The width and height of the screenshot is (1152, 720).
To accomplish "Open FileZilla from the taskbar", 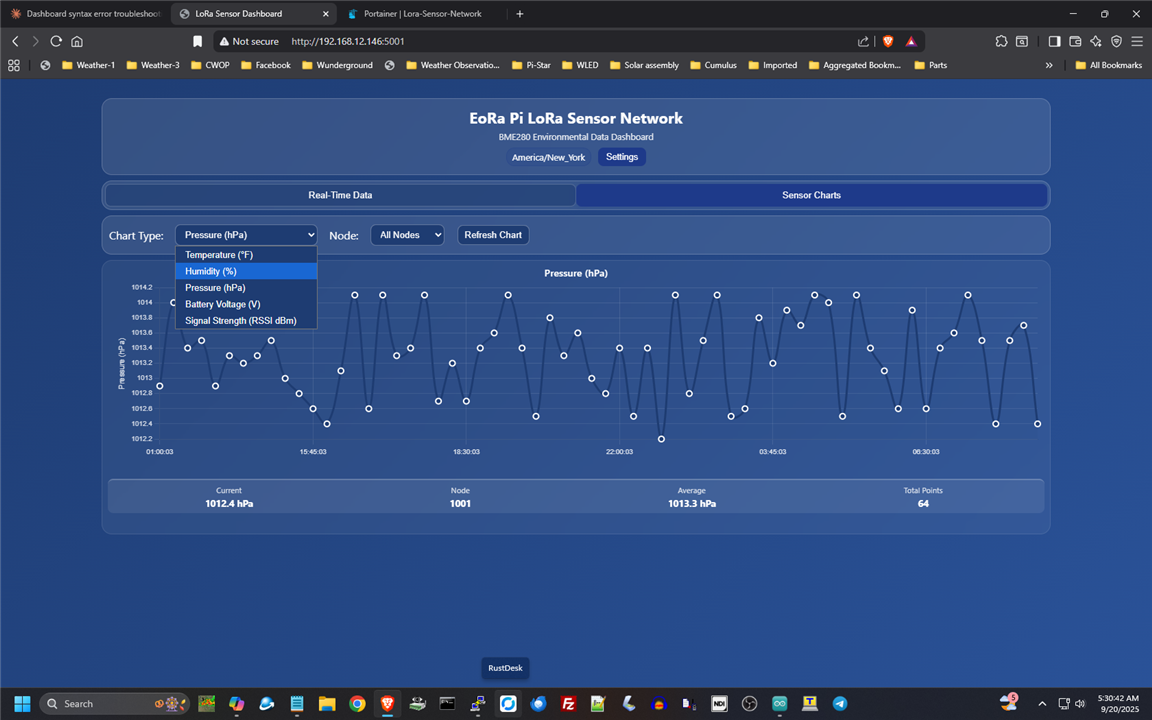I will click(x=568, y=704).
